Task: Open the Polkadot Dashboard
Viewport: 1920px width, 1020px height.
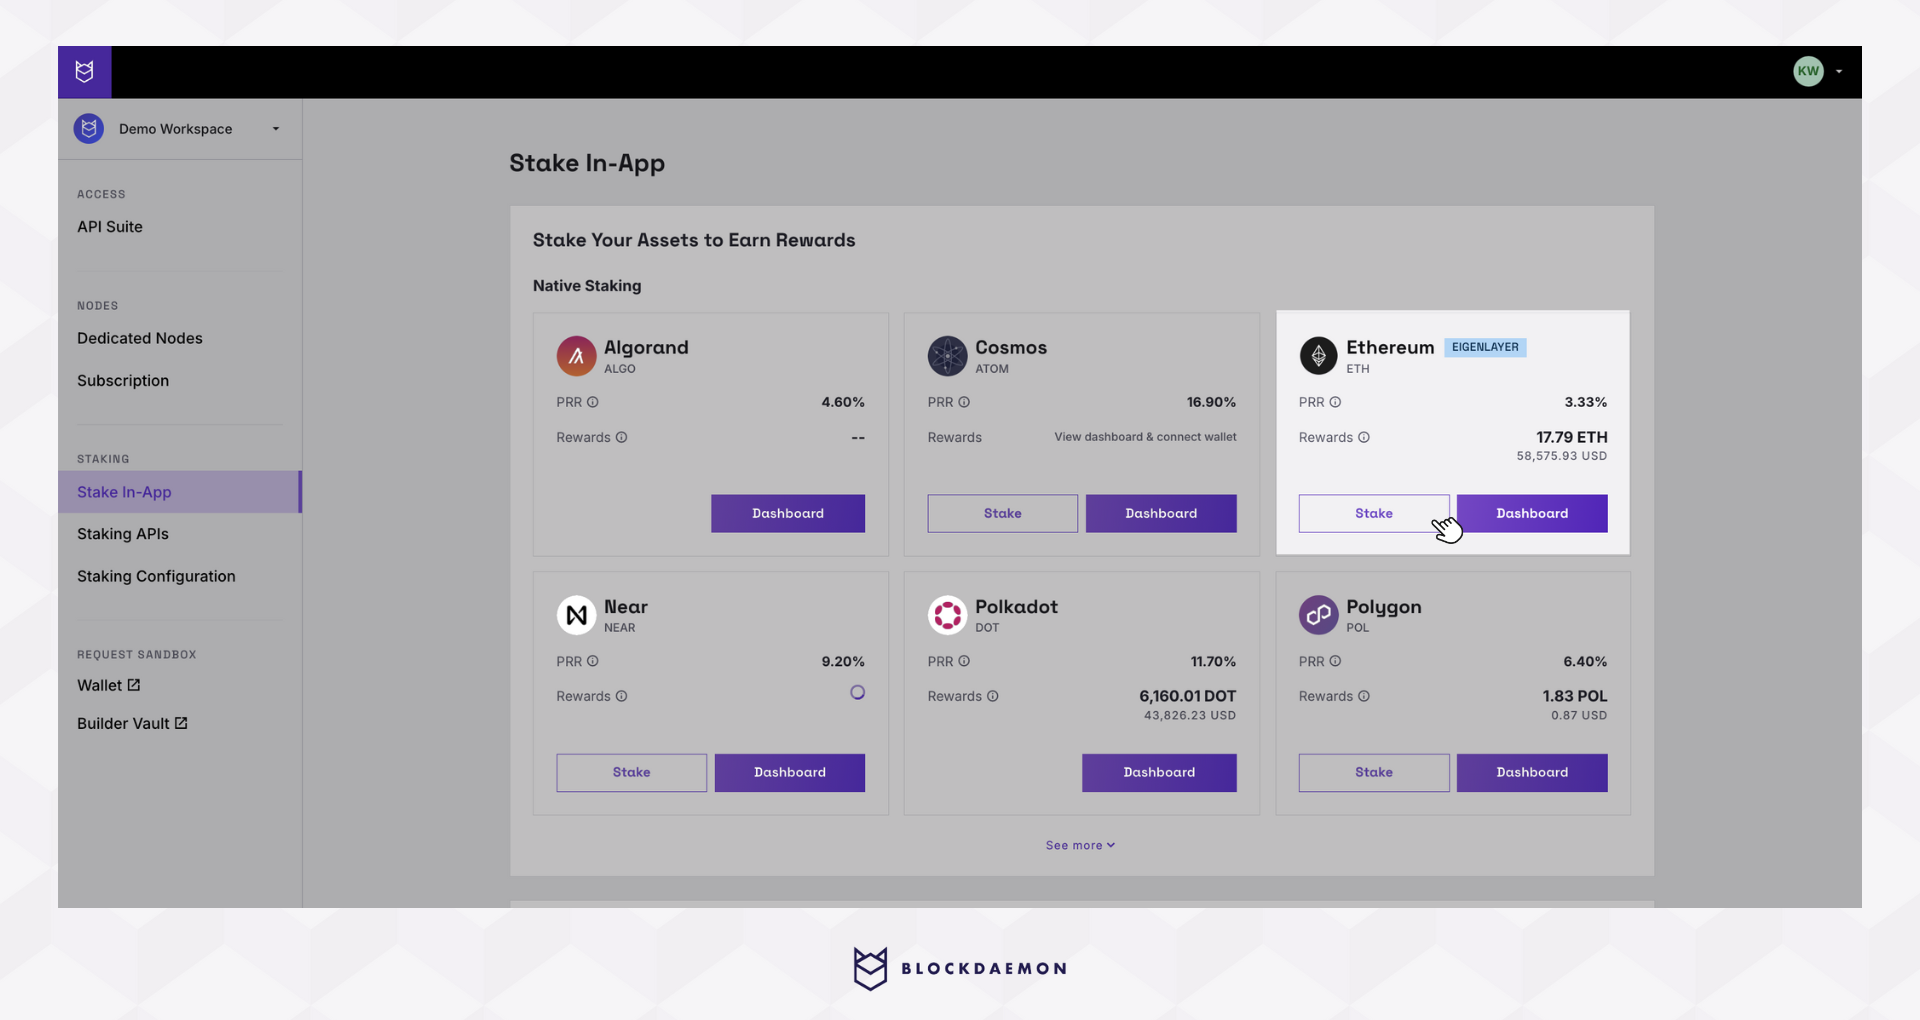Action: click(1159, 772)
